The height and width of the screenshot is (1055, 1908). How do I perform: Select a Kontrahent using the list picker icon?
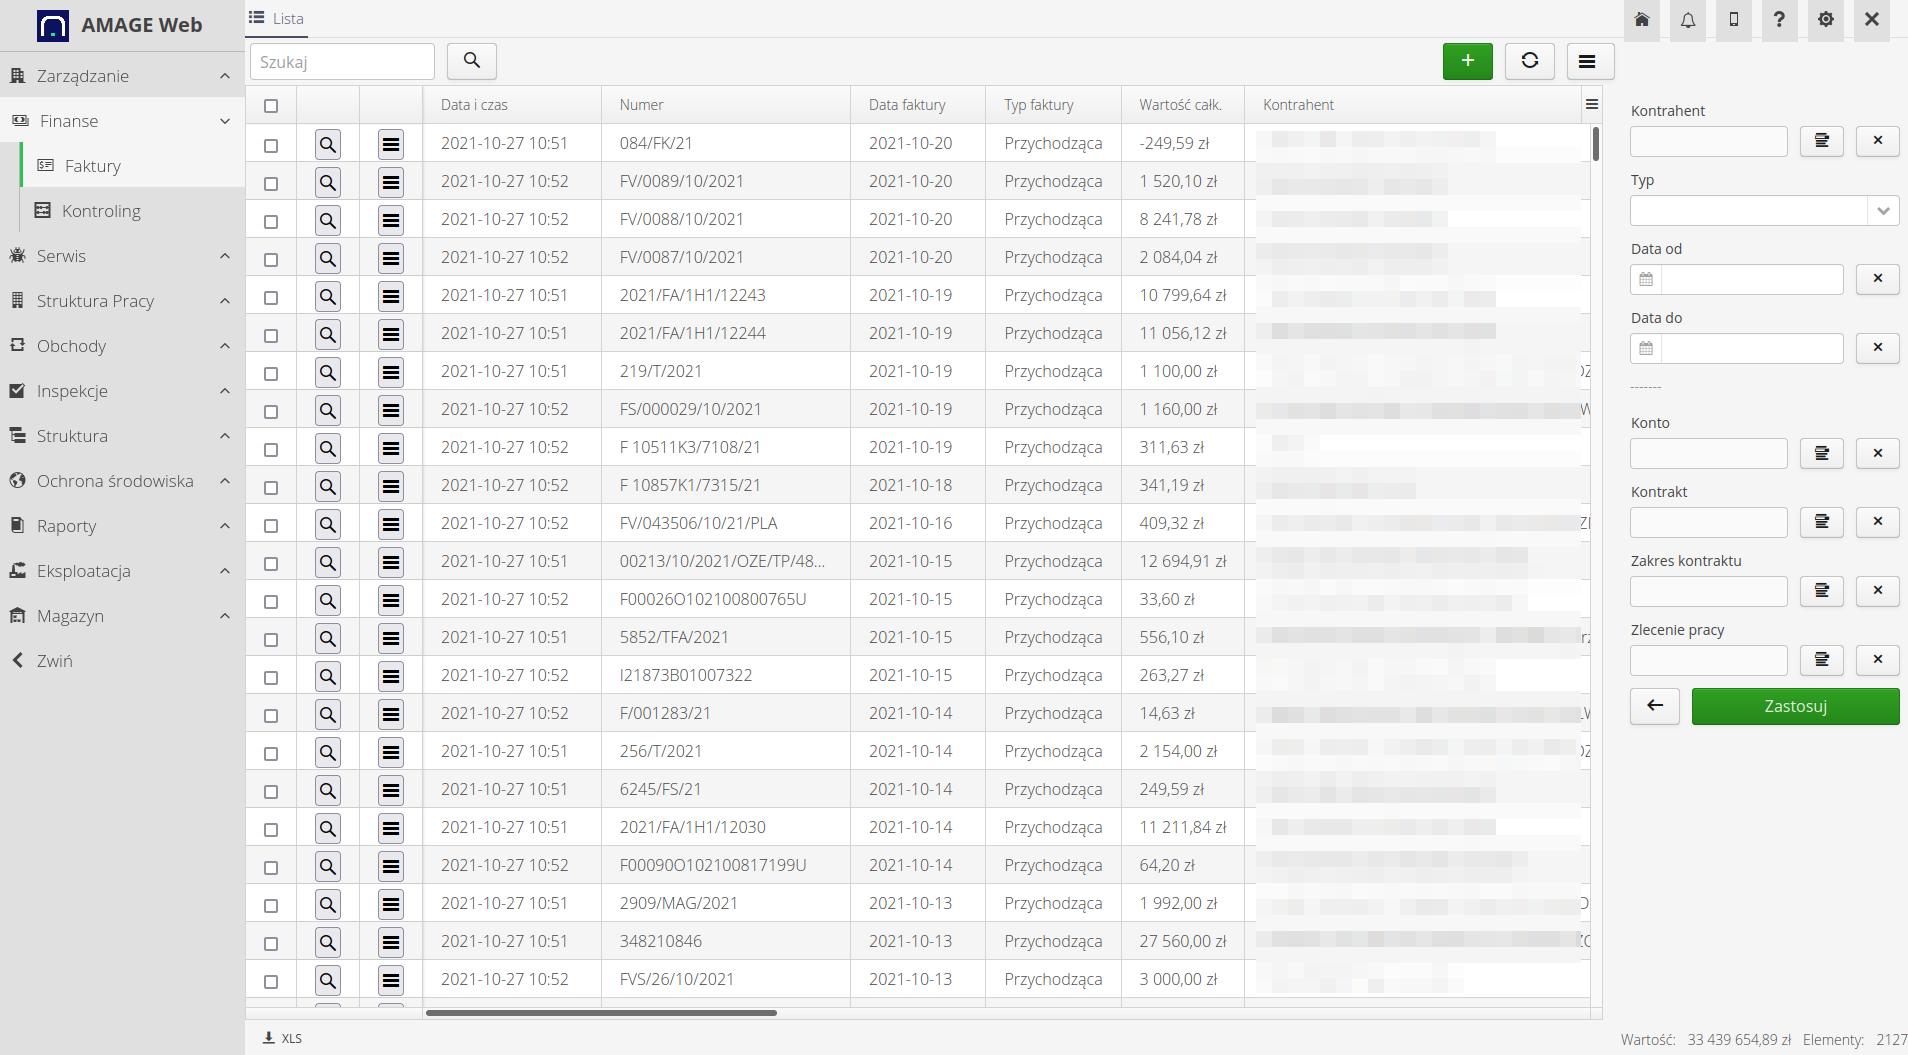pyautogui.click(x=1822, y=141)
